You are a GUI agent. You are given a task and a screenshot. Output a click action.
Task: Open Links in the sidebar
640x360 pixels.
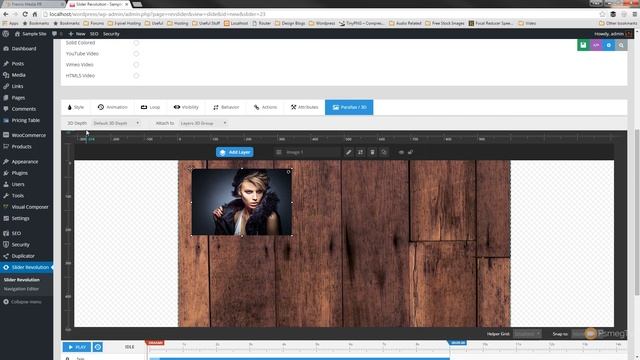point(17,86)
